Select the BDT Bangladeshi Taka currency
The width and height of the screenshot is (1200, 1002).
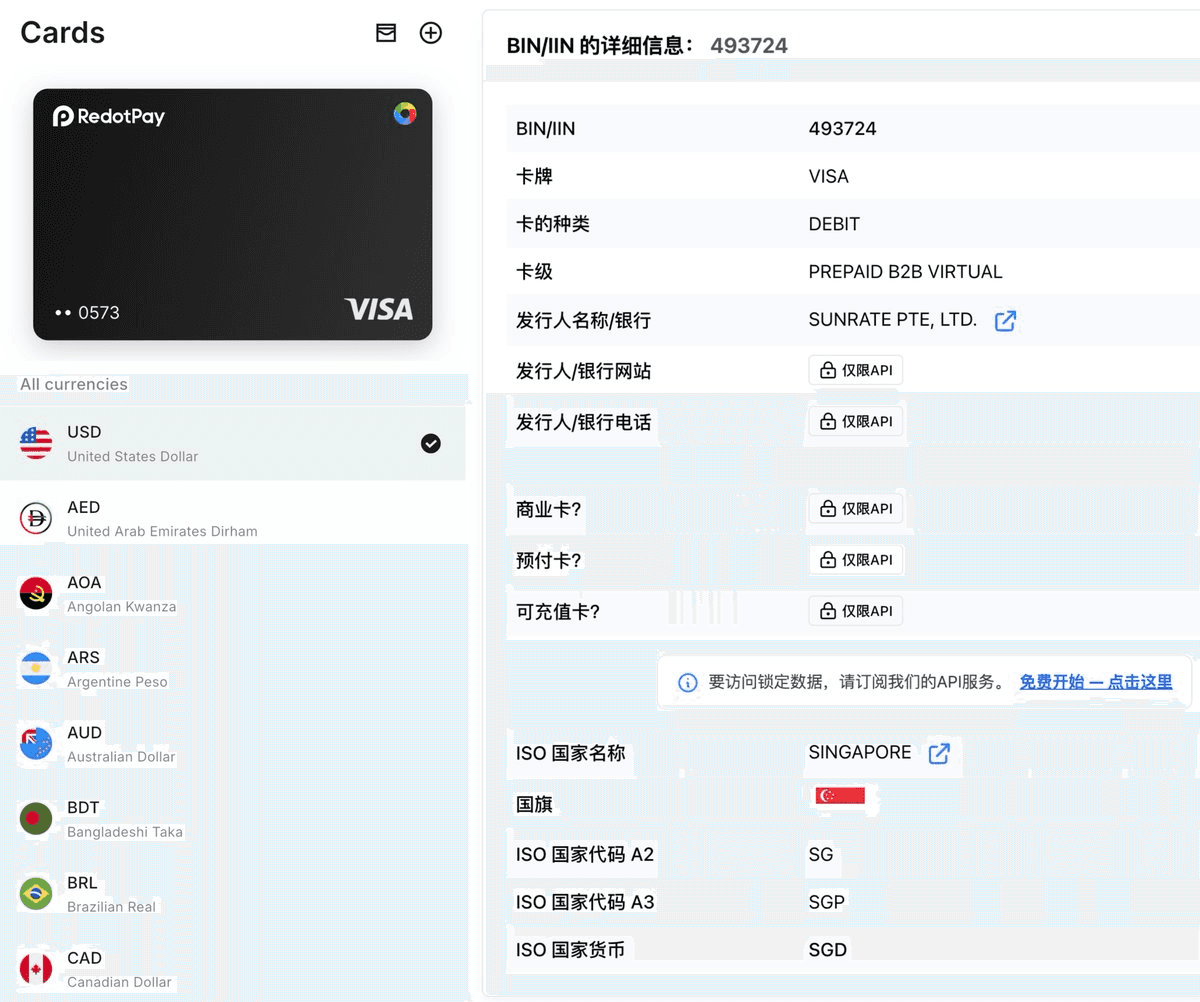click(x=233, y=818)
